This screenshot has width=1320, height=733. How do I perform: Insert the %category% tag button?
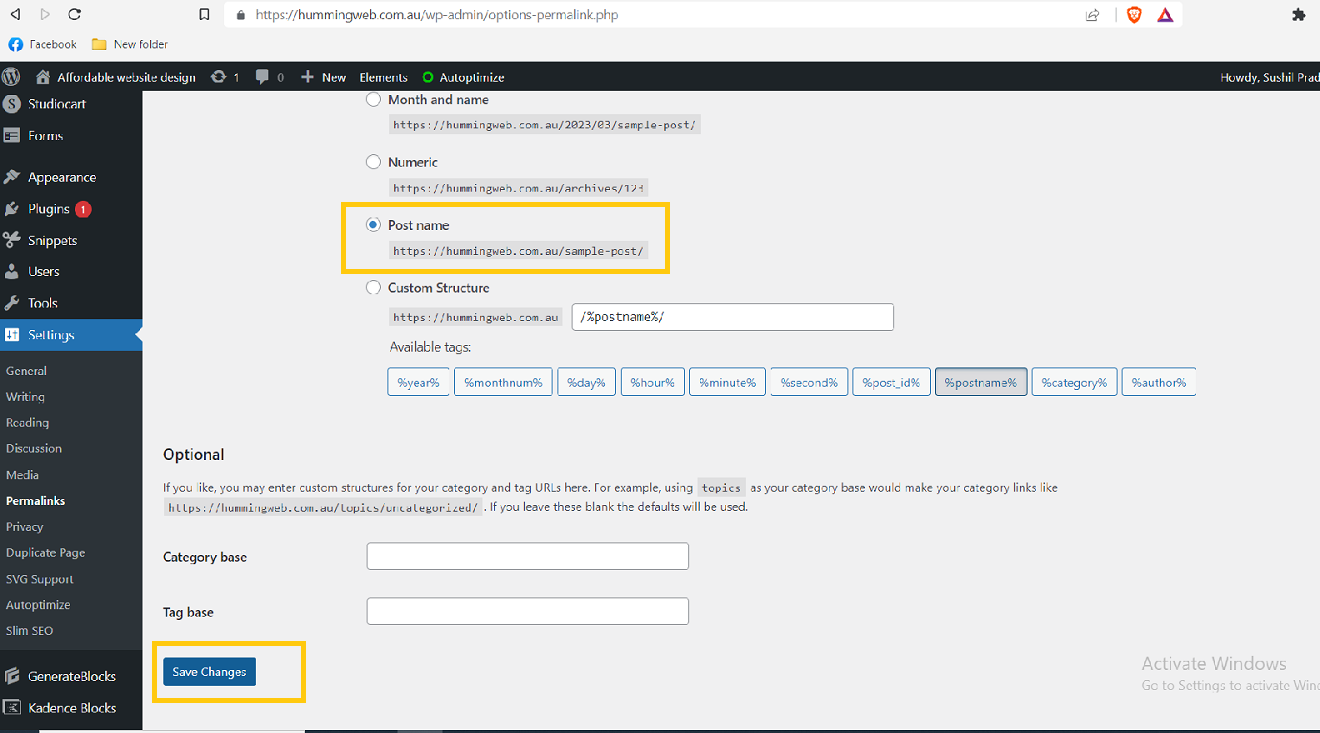(1074, 382)
